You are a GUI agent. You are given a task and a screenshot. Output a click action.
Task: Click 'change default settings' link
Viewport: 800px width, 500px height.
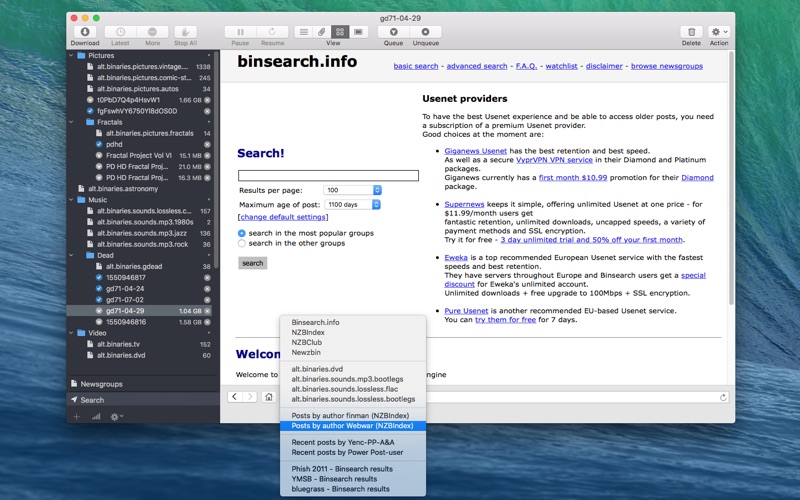pos(283,217)
